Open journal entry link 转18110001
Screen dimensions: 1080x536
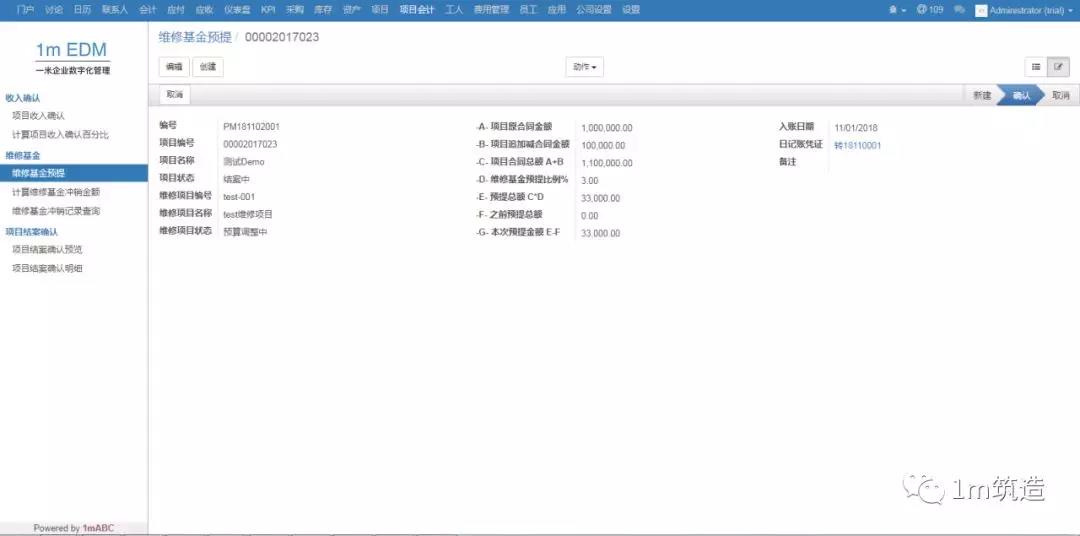[857, 145]
